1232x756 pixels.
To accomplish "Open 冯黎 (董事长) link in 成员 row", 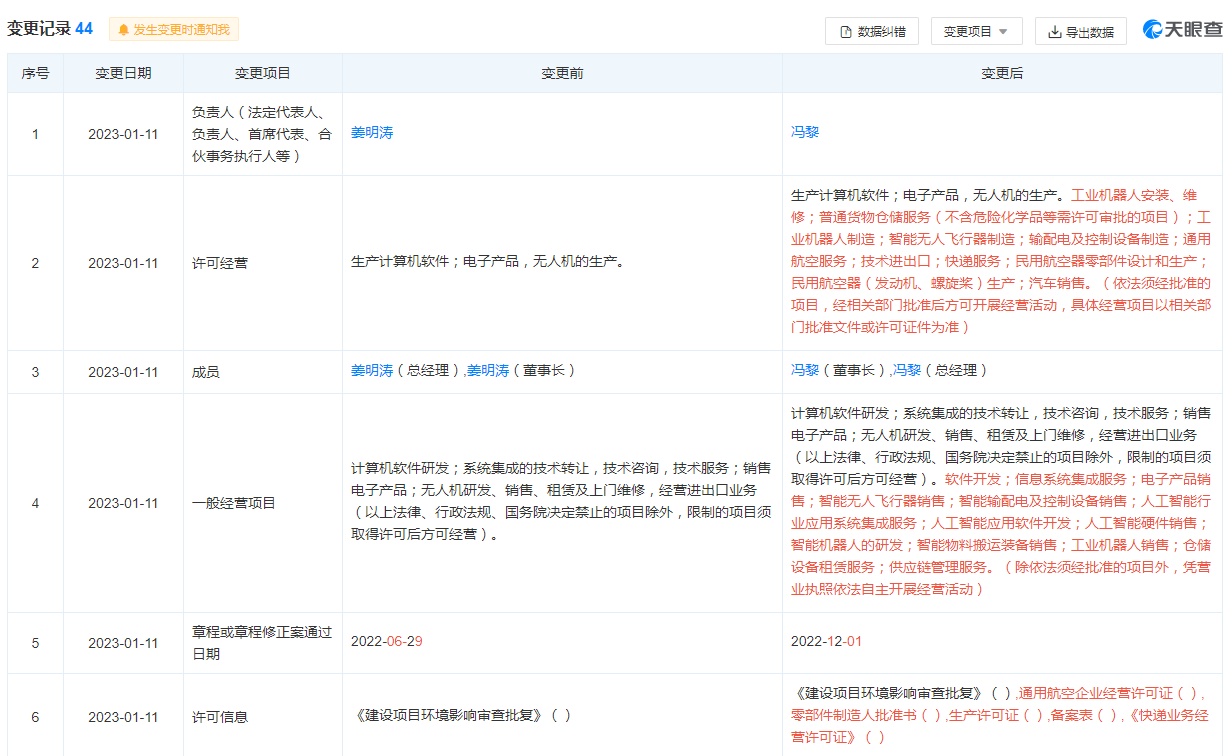I will 805,371.
